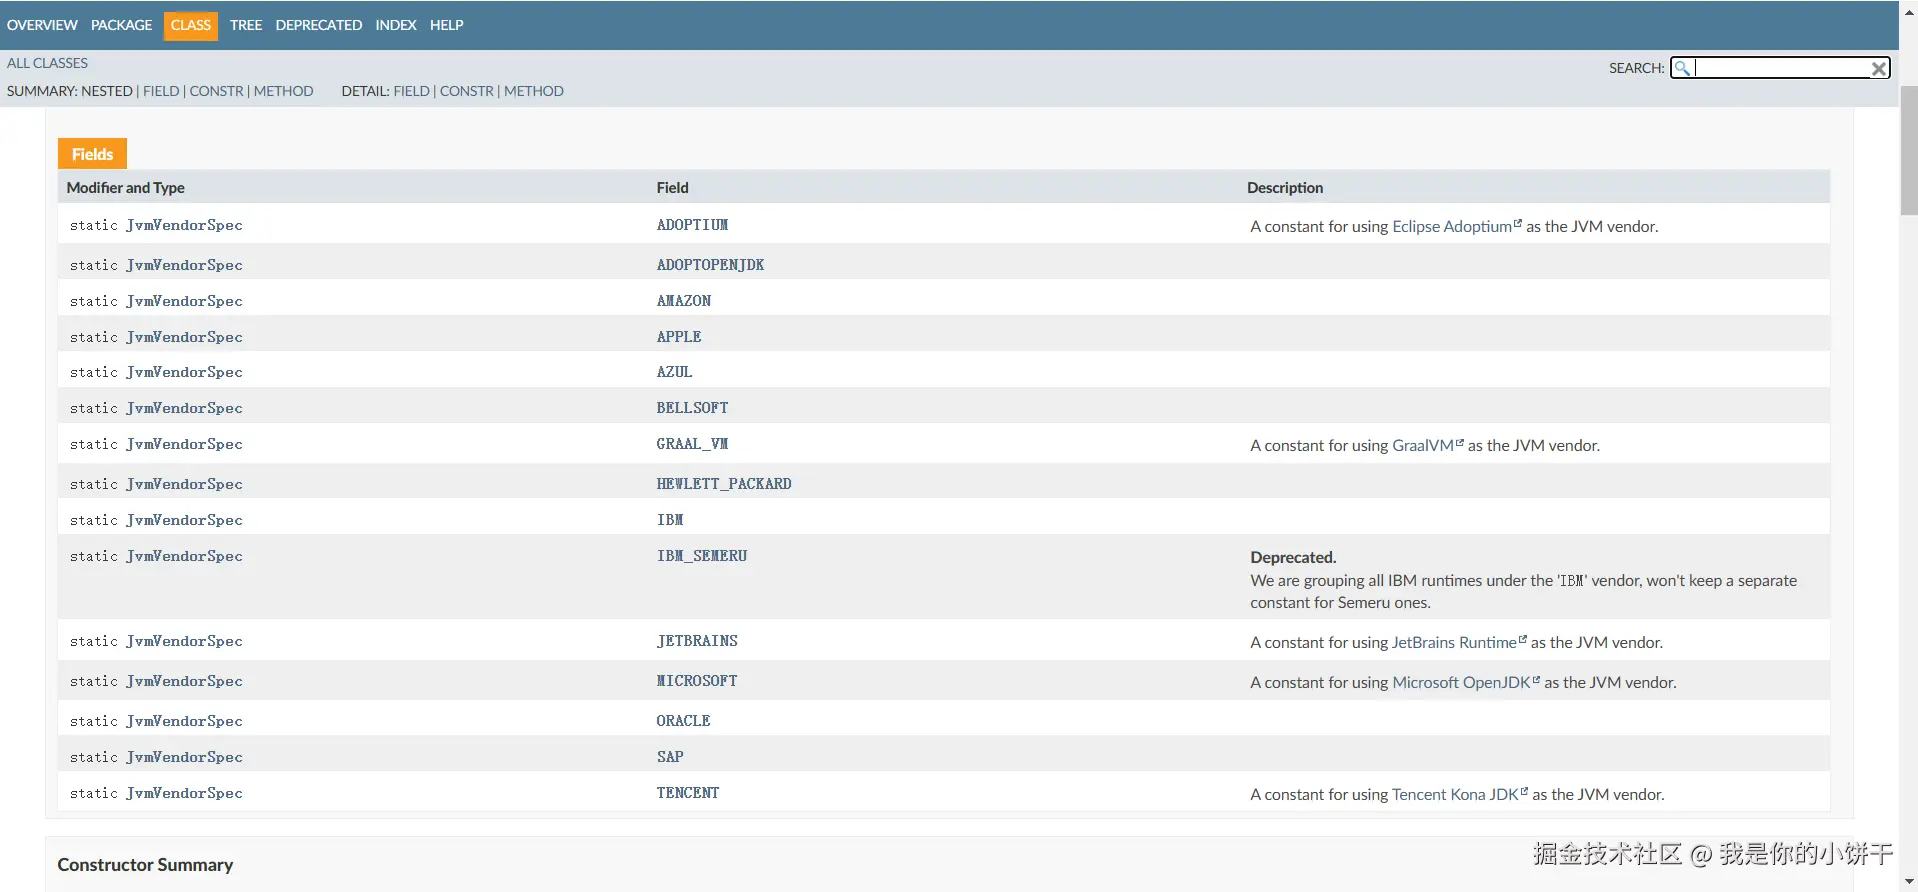Open the APPLE field link
The height and width of the screenshot is (892, 1918).
(x=679, y=337)
